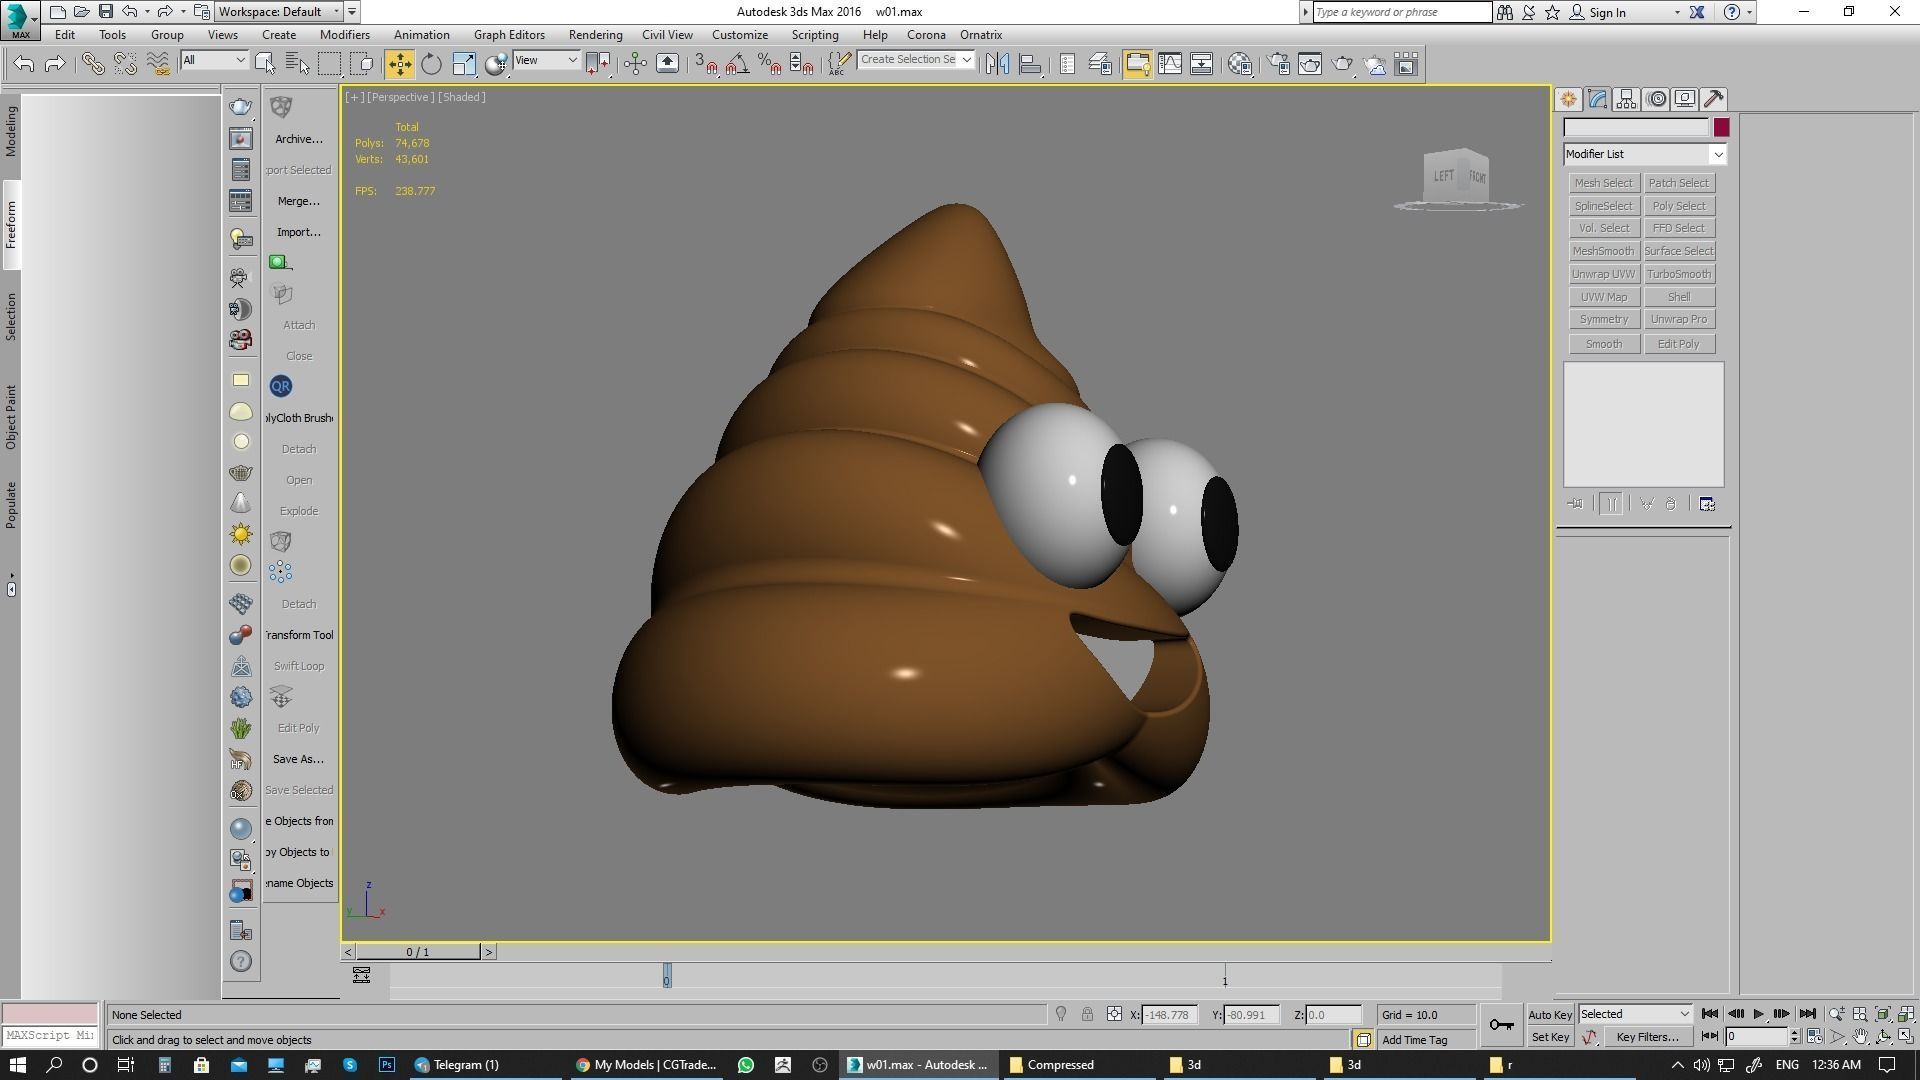This screenshot has height=1080, width=1920.
Task: Open the viewport Shaded label menu
Action: (x=462, y=97)
